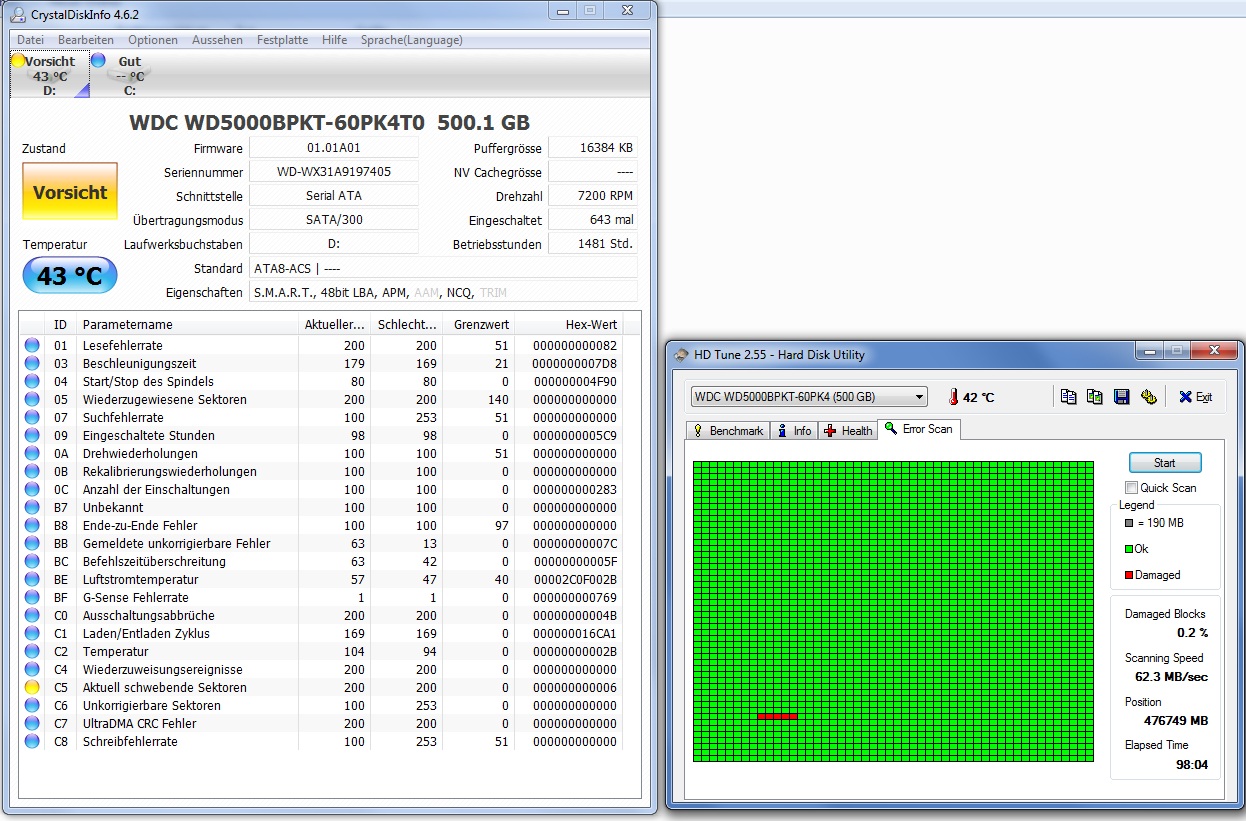Click the Gemeldete unkorrigierbare Fehler row name
1246x821 pixels.
click(x=176, y=543)
